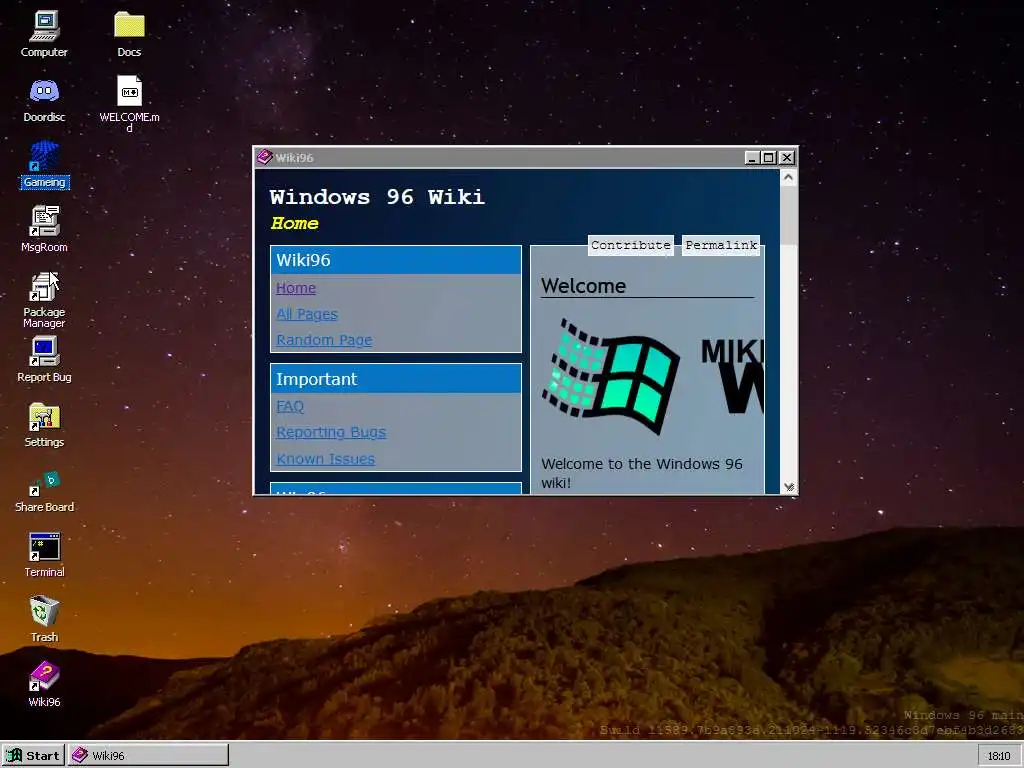Select the Gameing desktop shortcut

click(44, 165)
